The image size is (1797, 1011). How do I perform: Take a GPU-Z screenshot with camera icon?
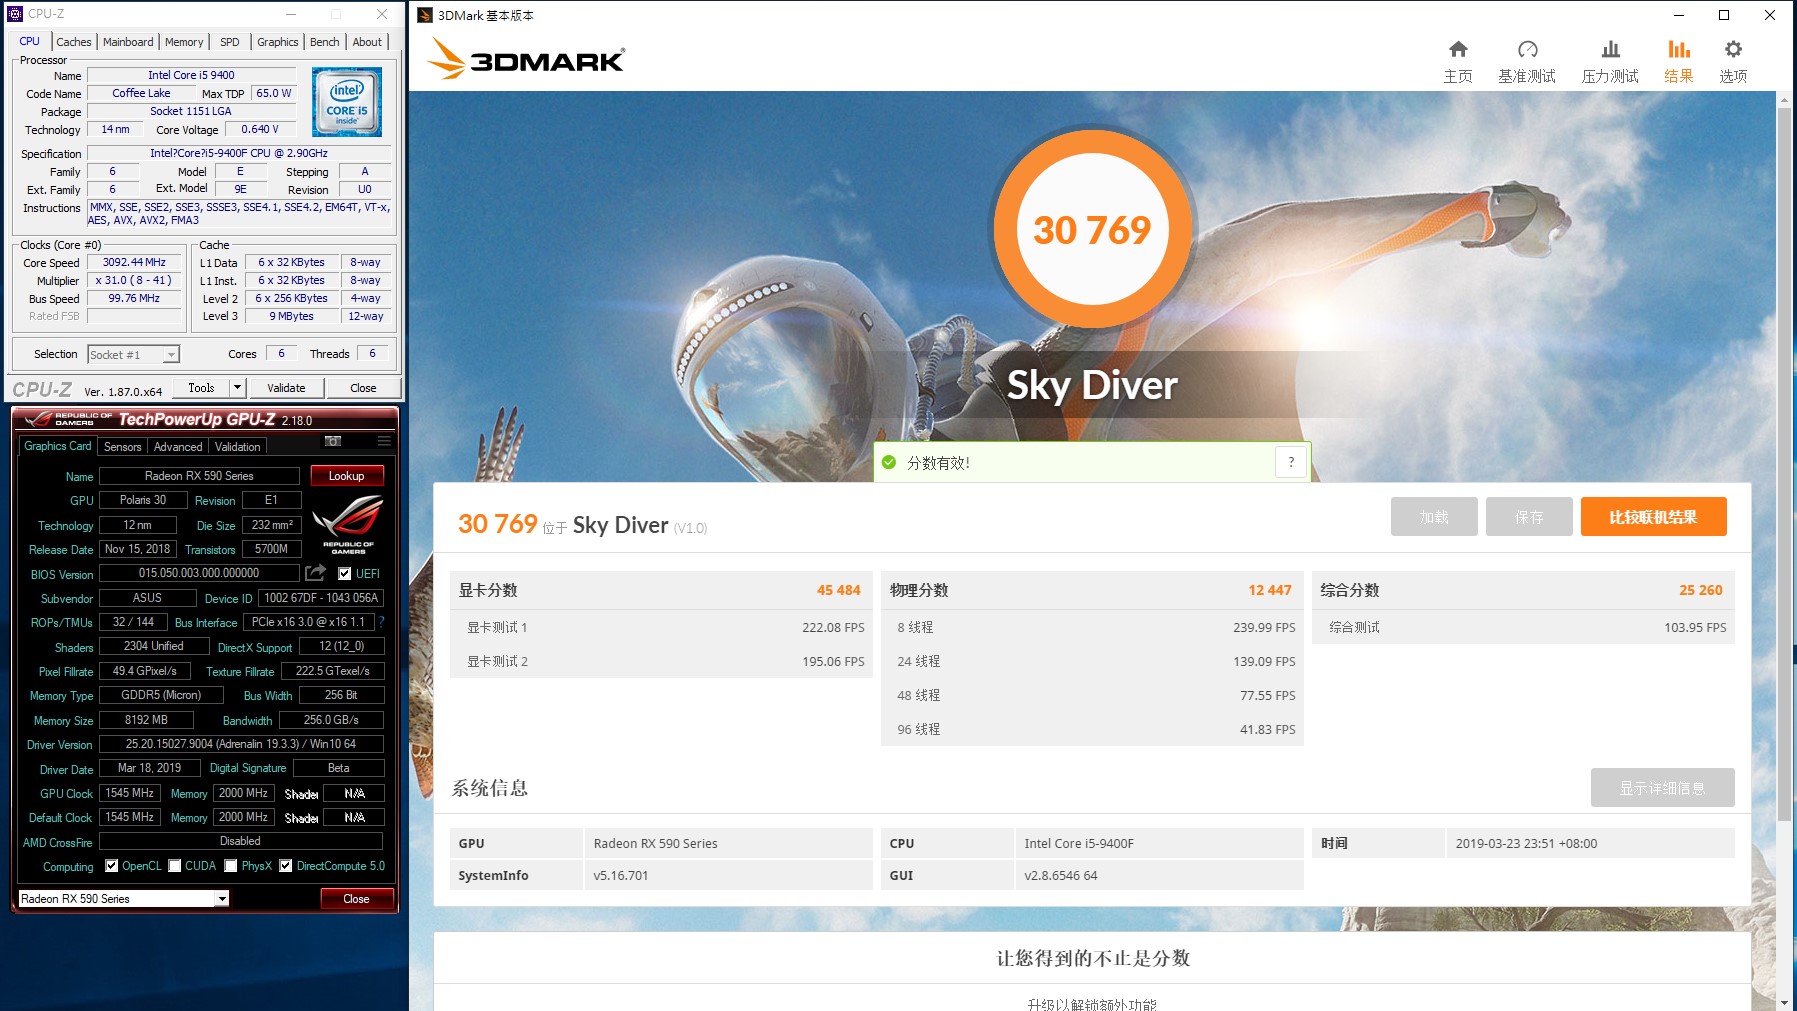(333, 441)
